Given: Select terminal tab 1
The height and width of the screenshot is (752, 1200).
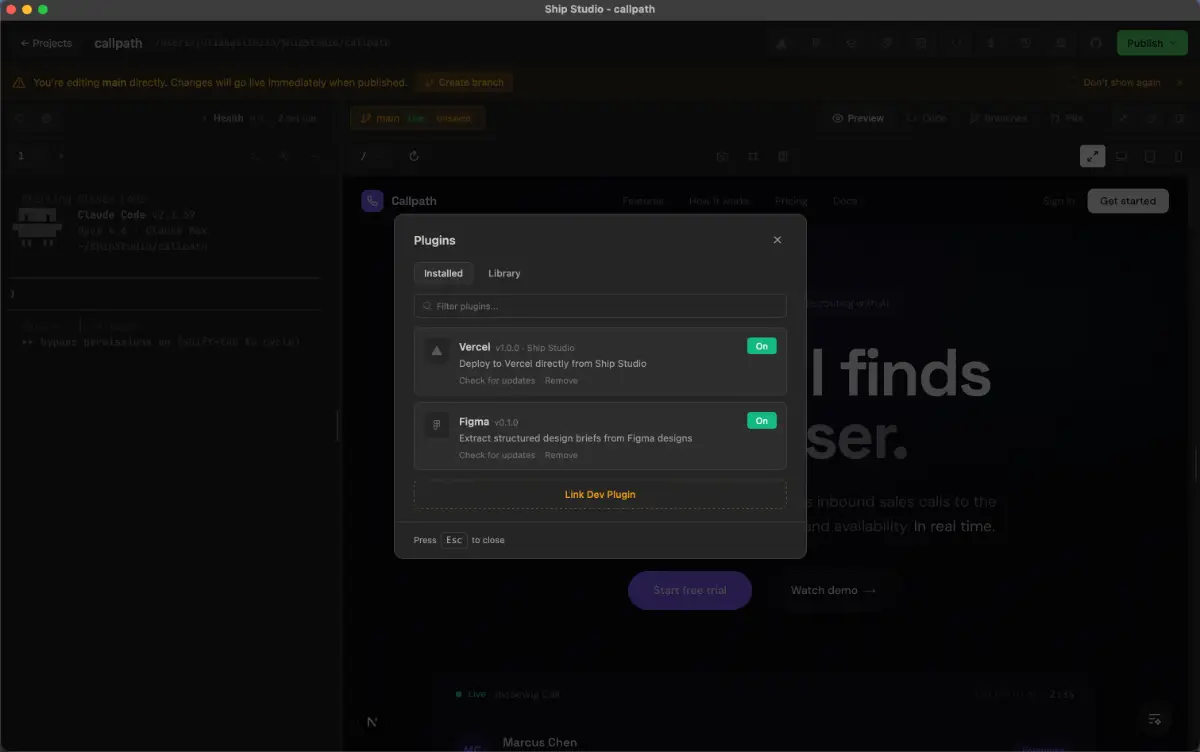Looking at the screenshot, I should click(x=21, y=156).
